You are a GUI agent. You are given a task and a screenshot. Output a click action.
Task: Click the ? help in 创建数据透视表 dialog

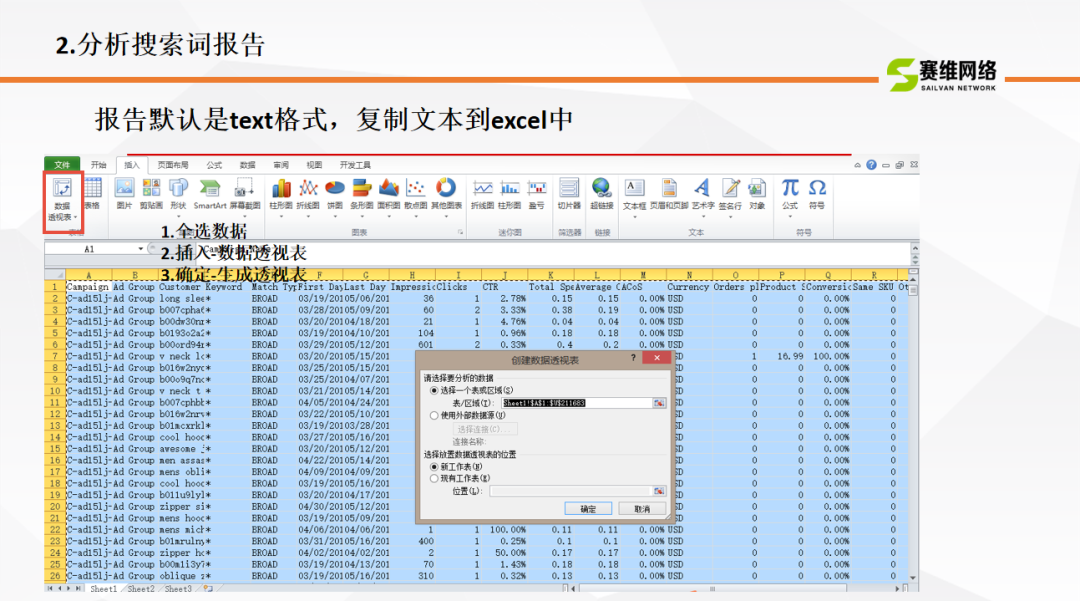click(x=633, y=358)
